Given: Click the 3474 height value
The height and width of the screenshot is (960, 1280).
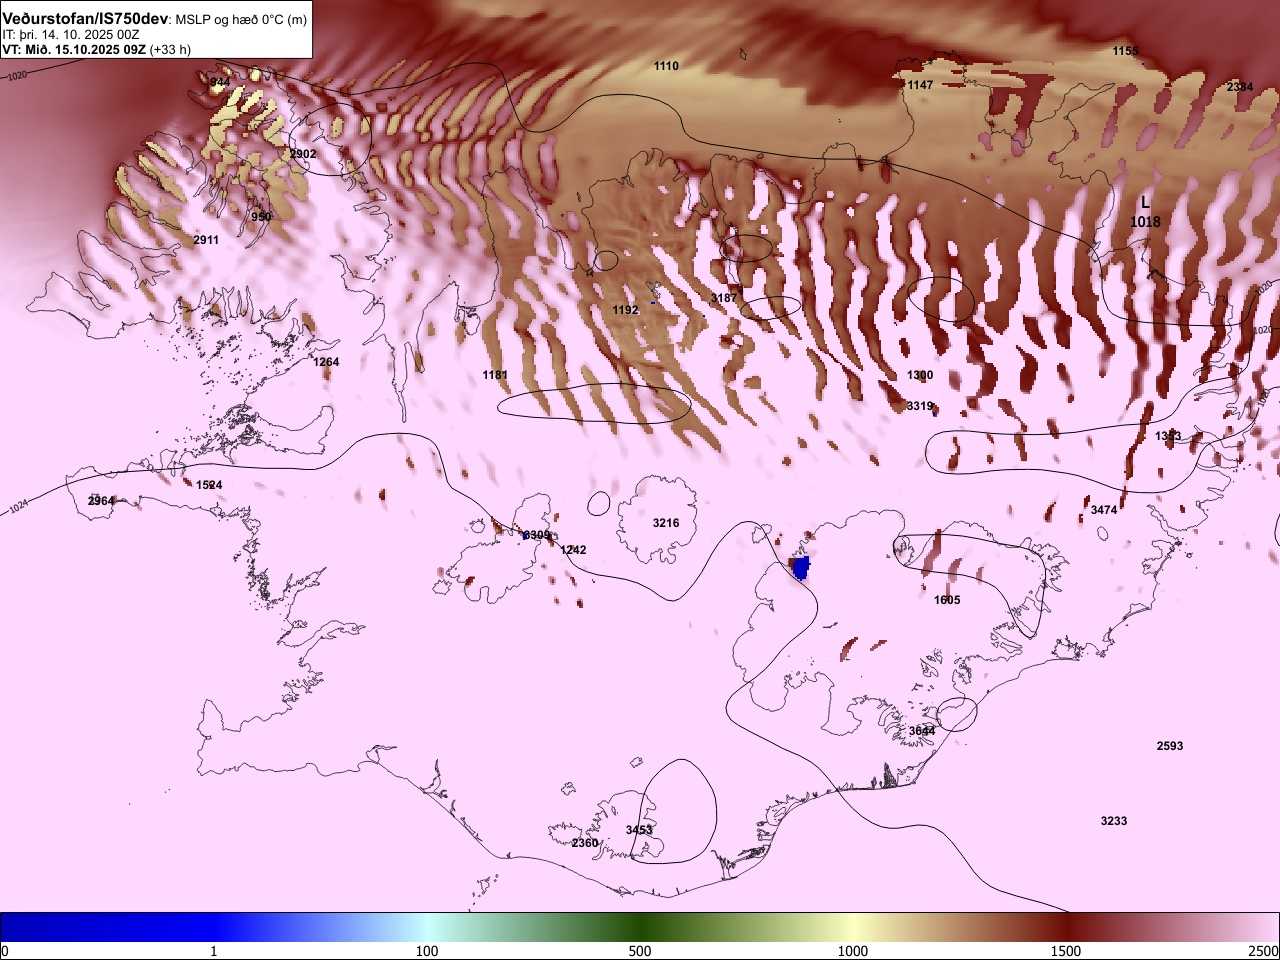Looking at the screenshot, I should coord(1104,510).
